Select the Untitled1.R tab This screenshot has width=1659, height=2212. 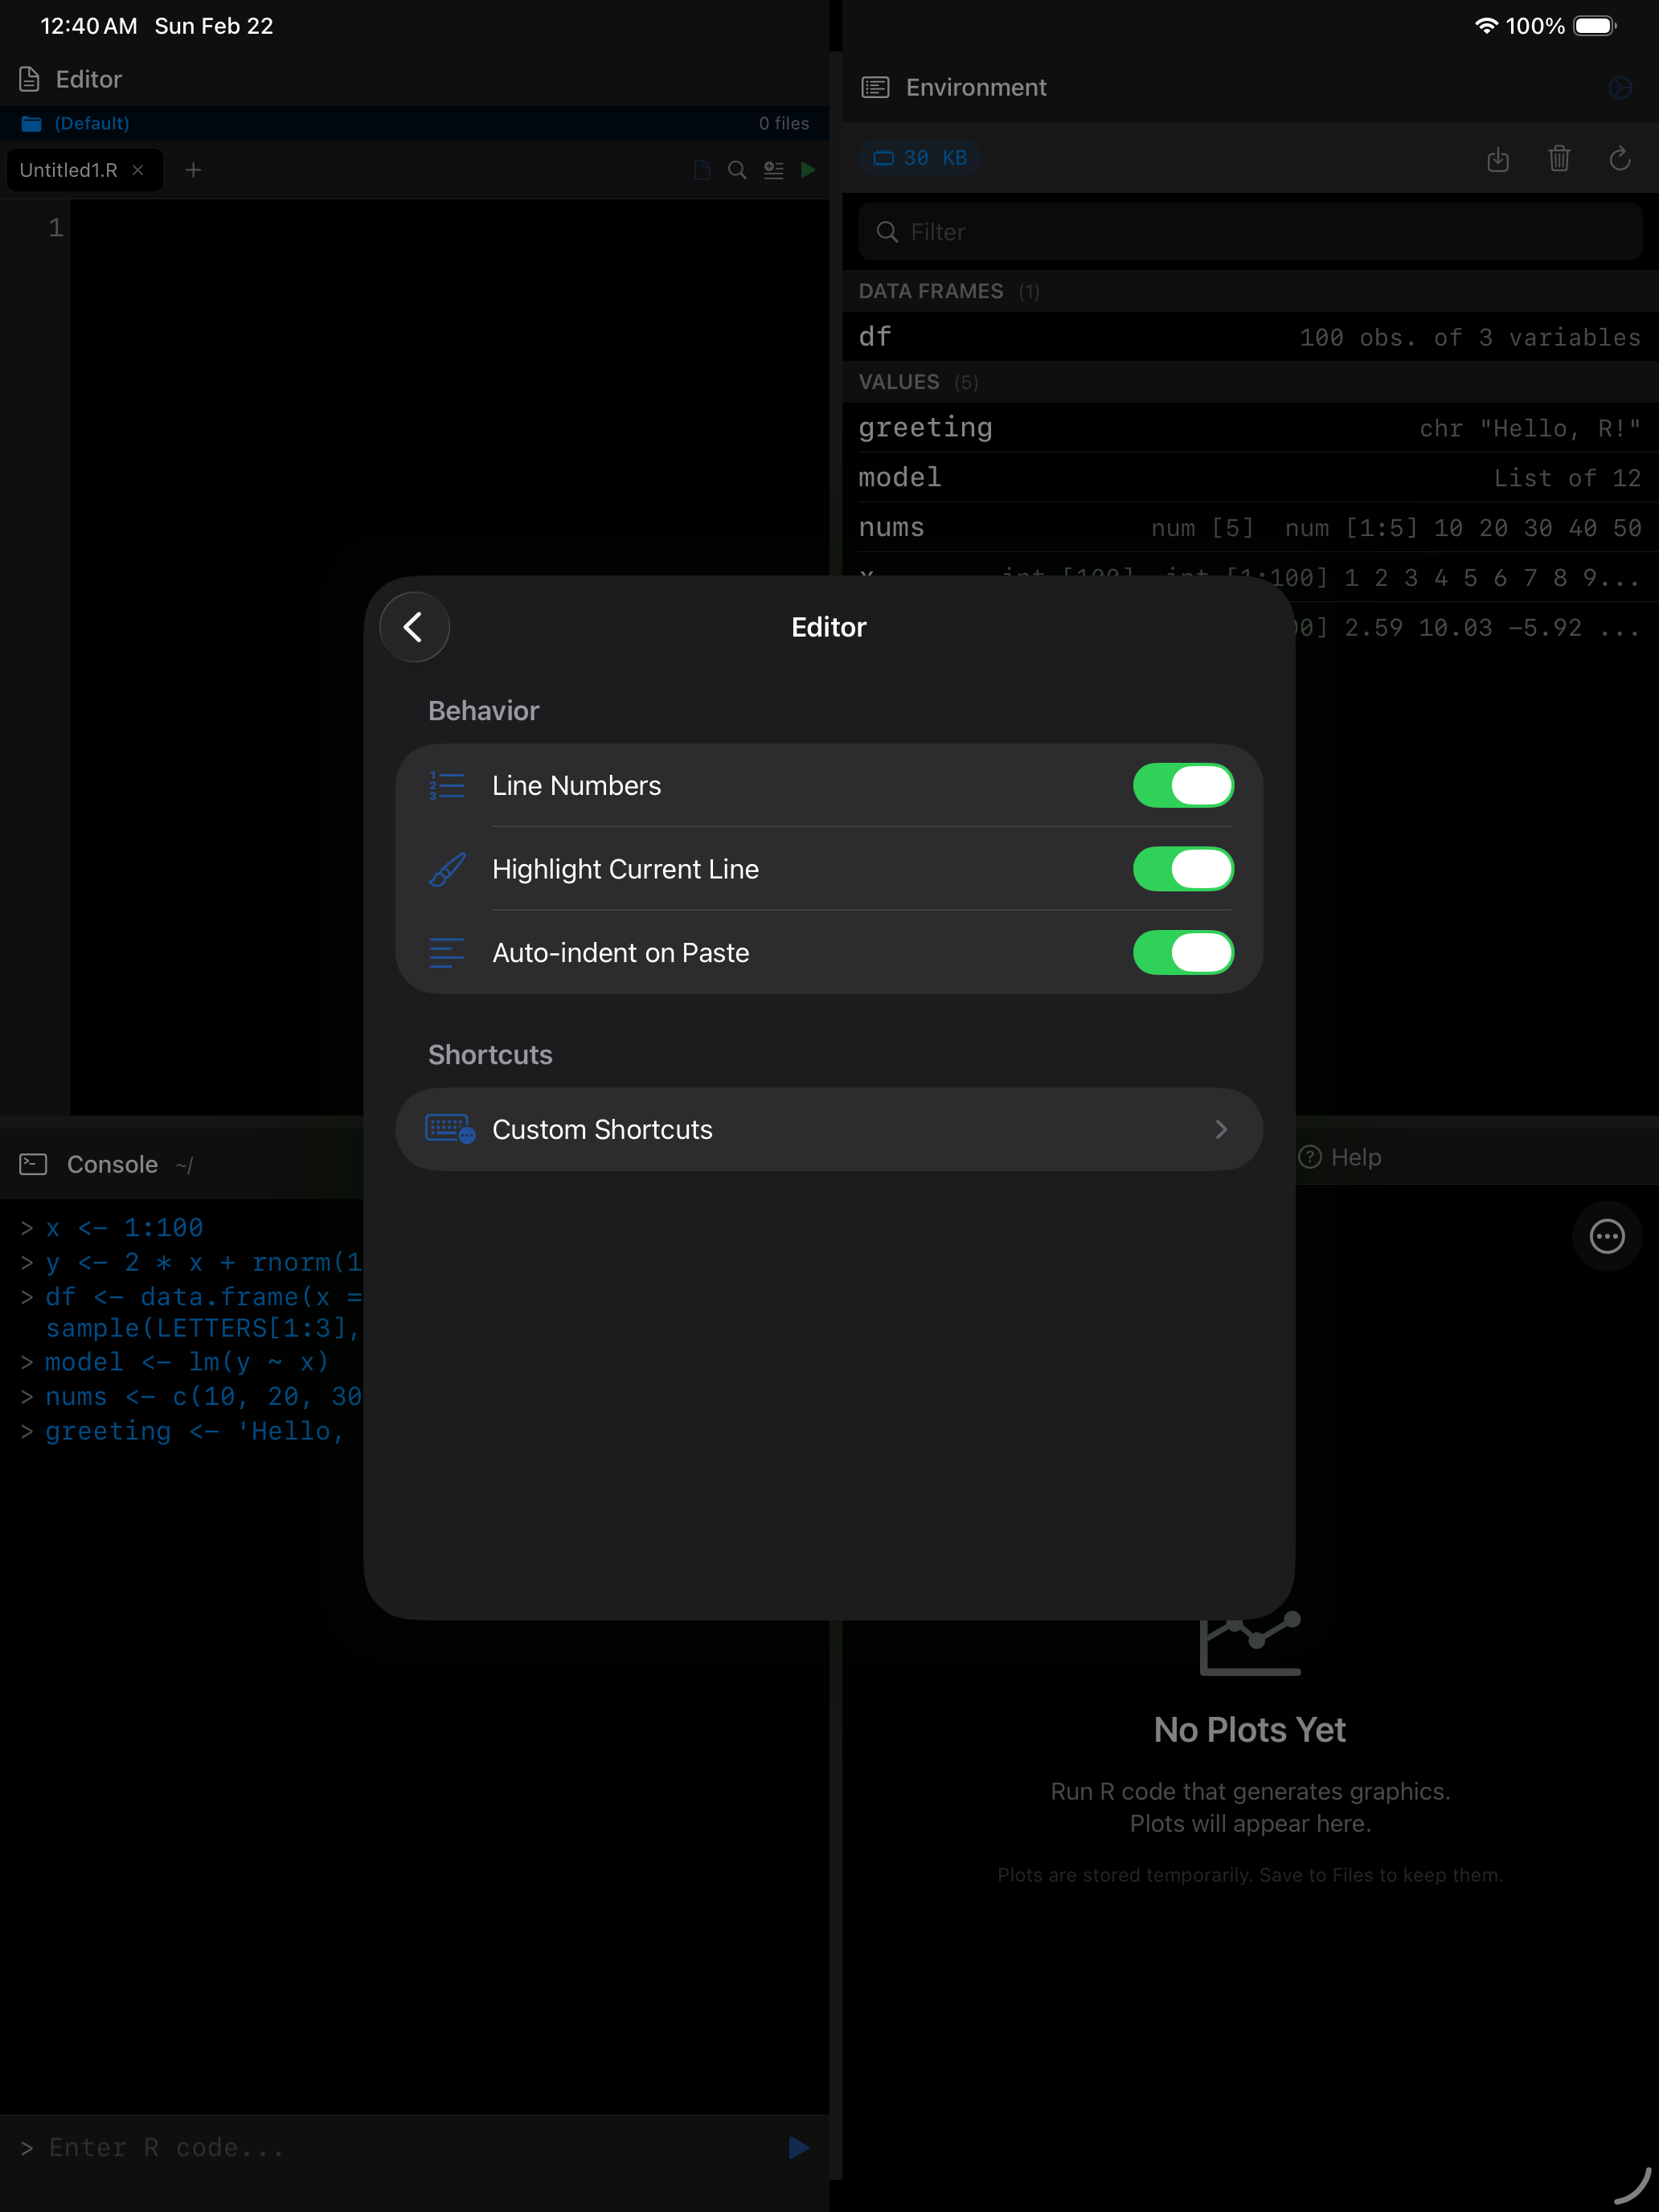pos(70,170)
